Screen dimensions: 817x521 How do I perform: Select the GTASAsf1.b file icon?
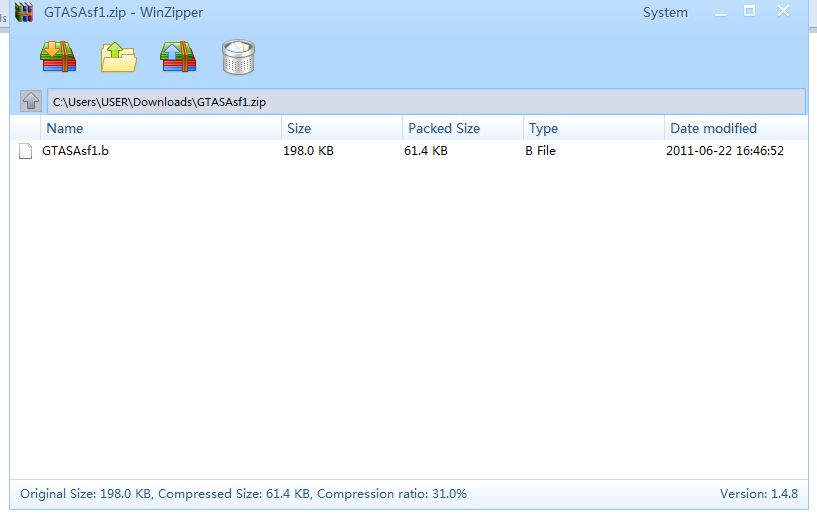tap(26, 151)
